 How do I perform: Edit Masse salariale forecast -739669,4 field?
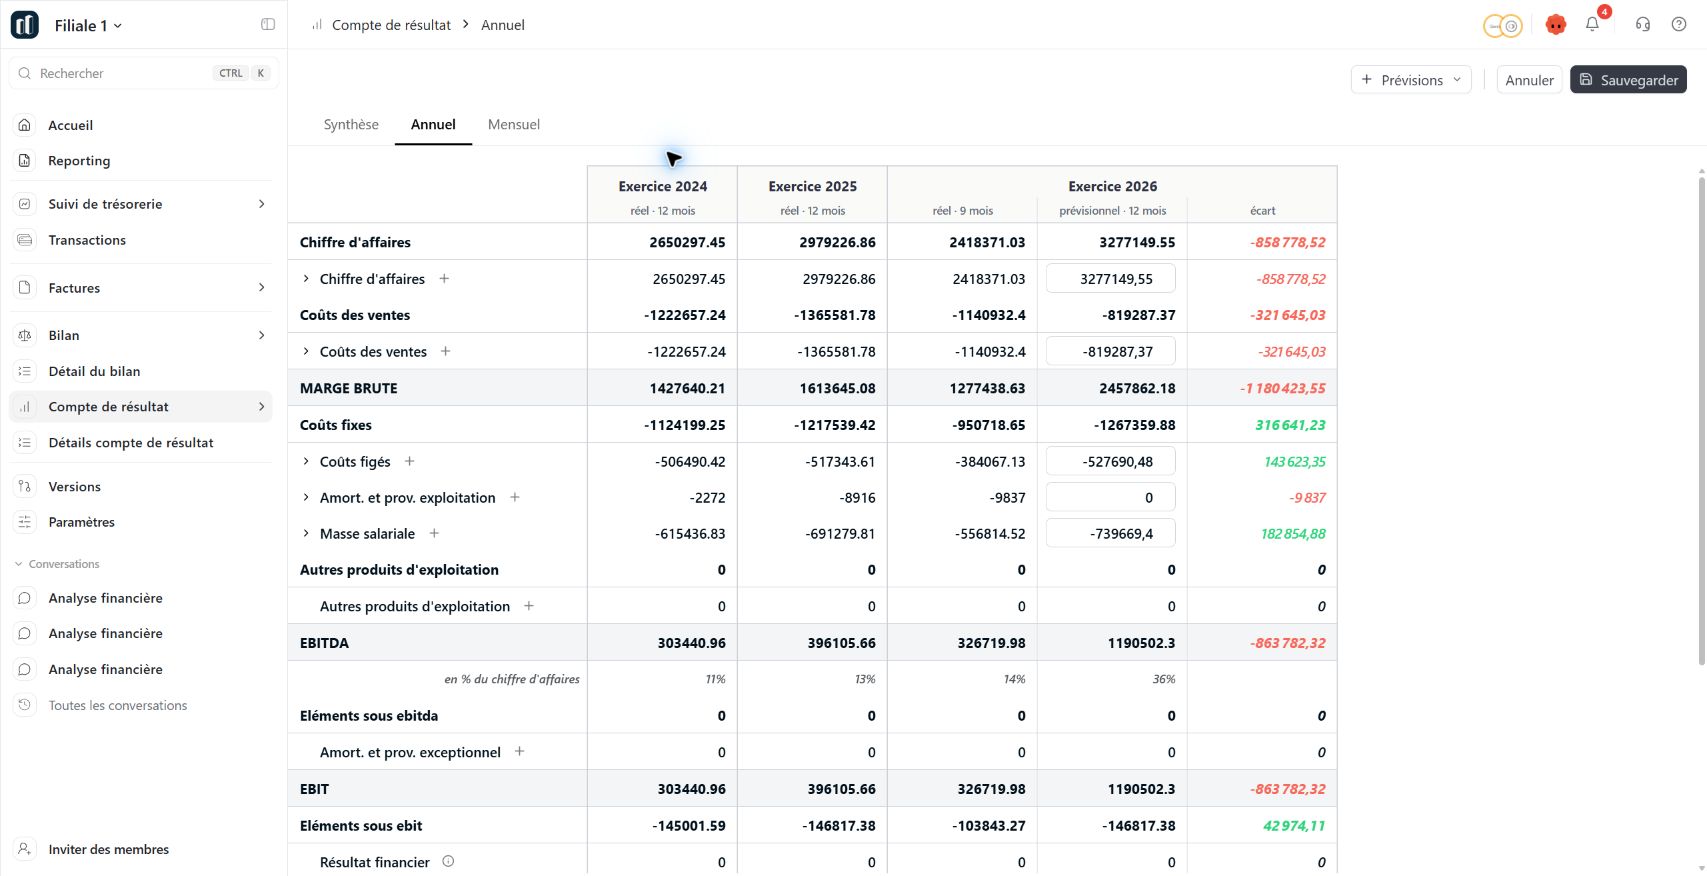[x=1111, y=534]
